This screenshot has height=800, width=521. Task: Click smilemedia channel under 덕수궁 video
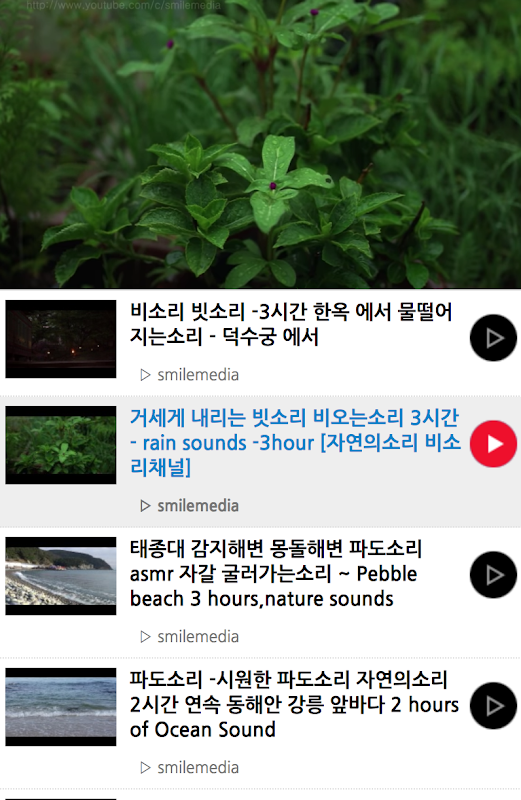[x=198, y=375]
